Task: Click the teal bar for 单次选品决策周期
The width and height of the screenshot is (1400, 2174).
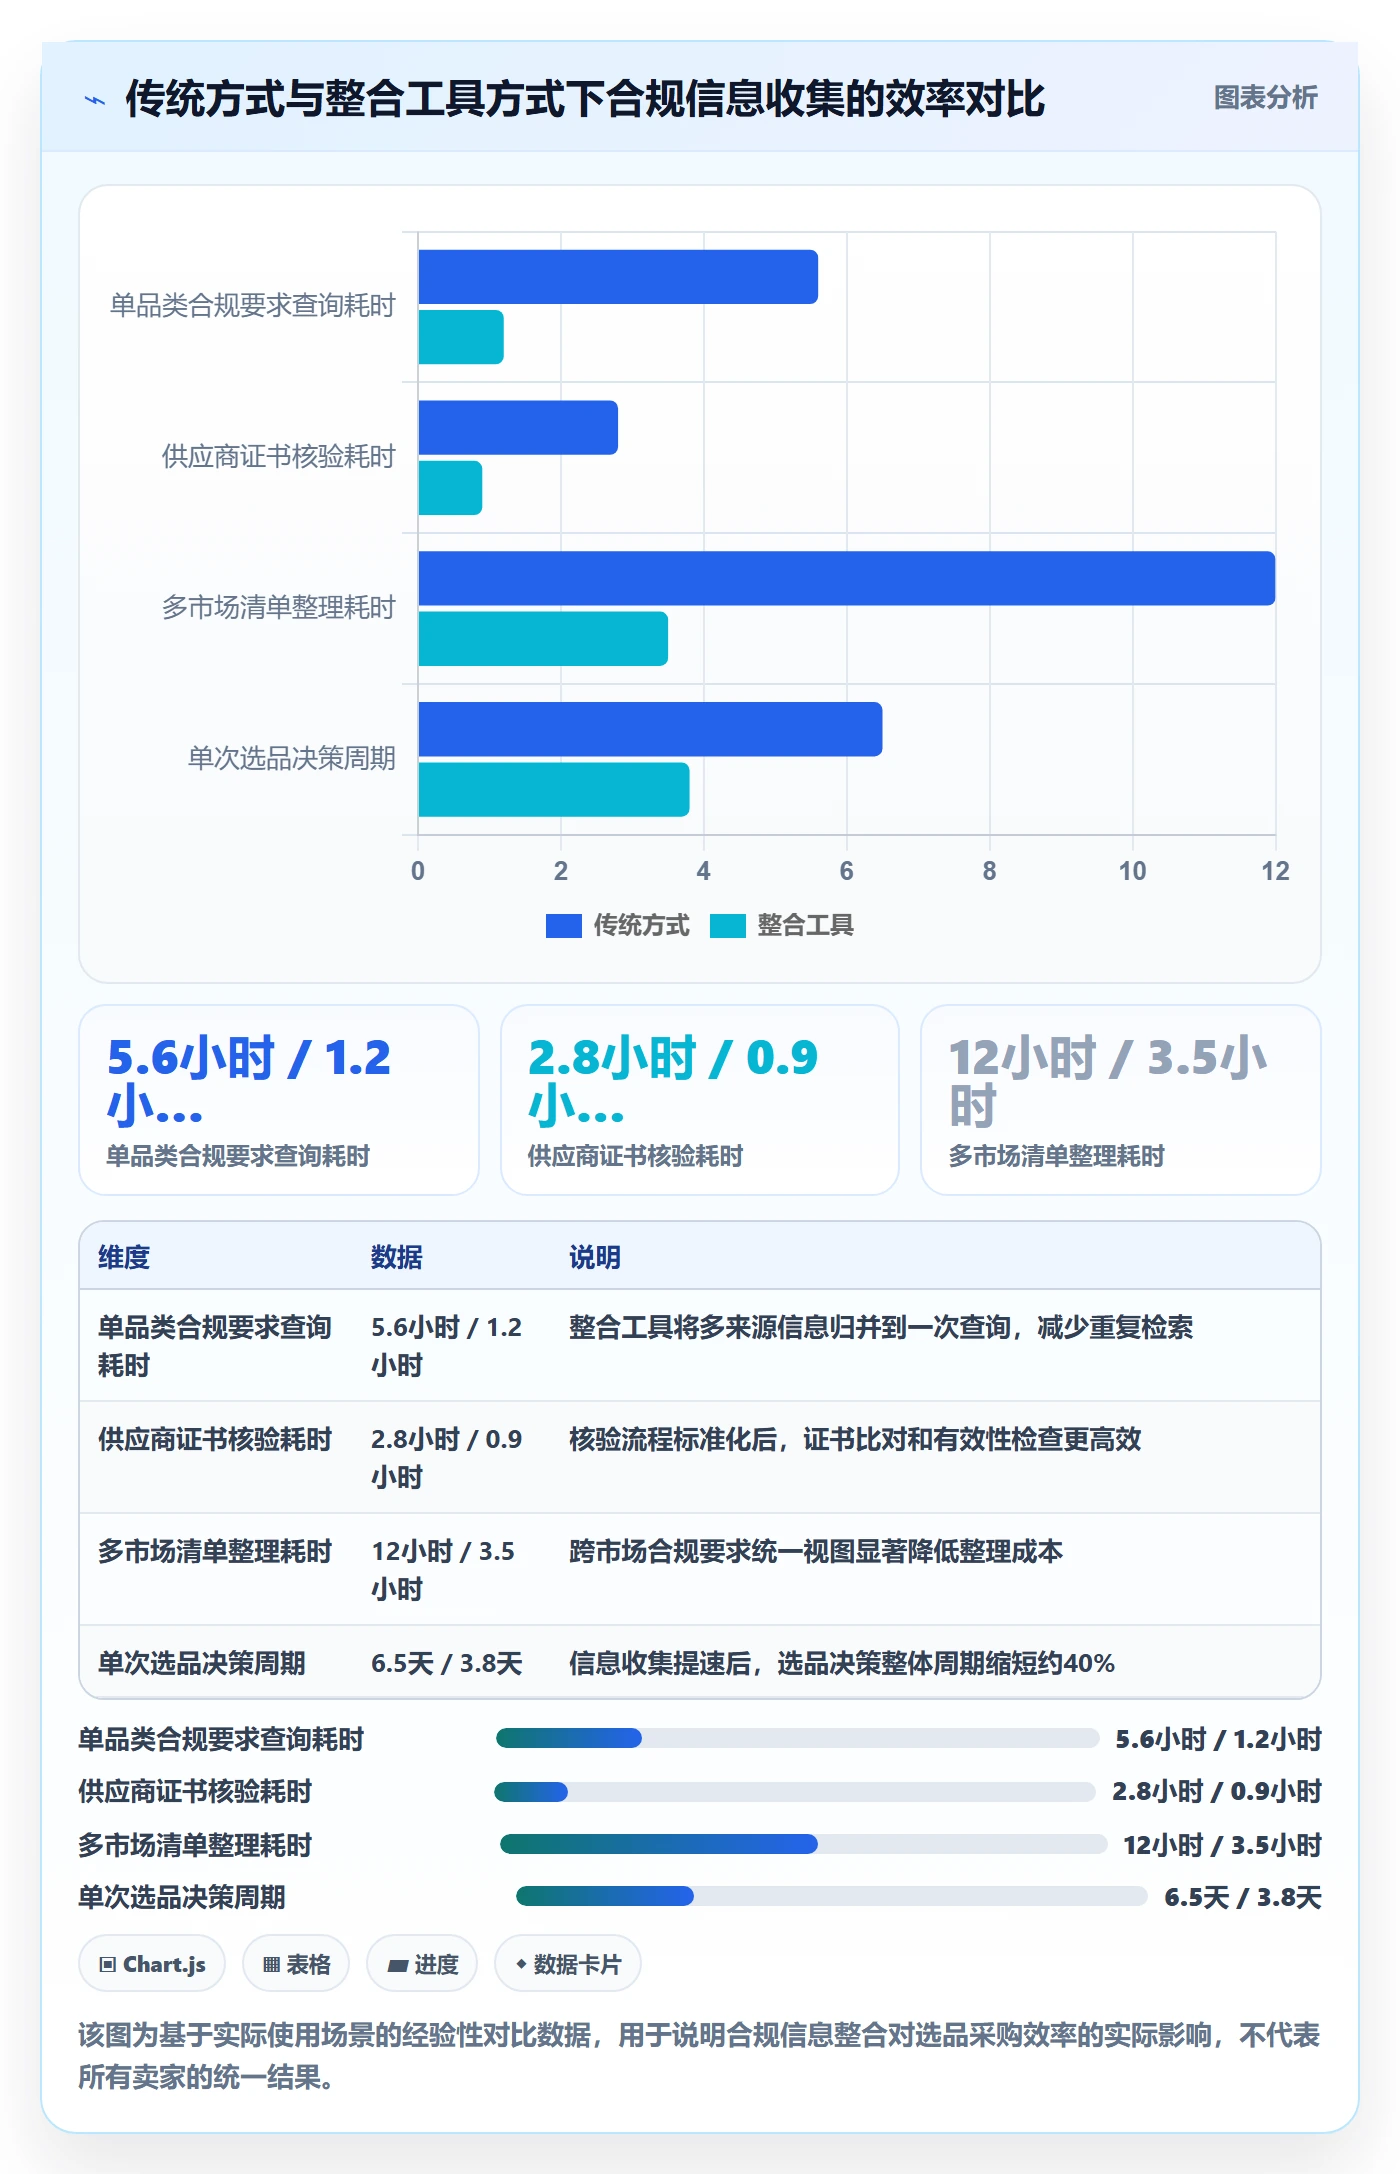Action: pyautogui.click(x=554, y=790)
